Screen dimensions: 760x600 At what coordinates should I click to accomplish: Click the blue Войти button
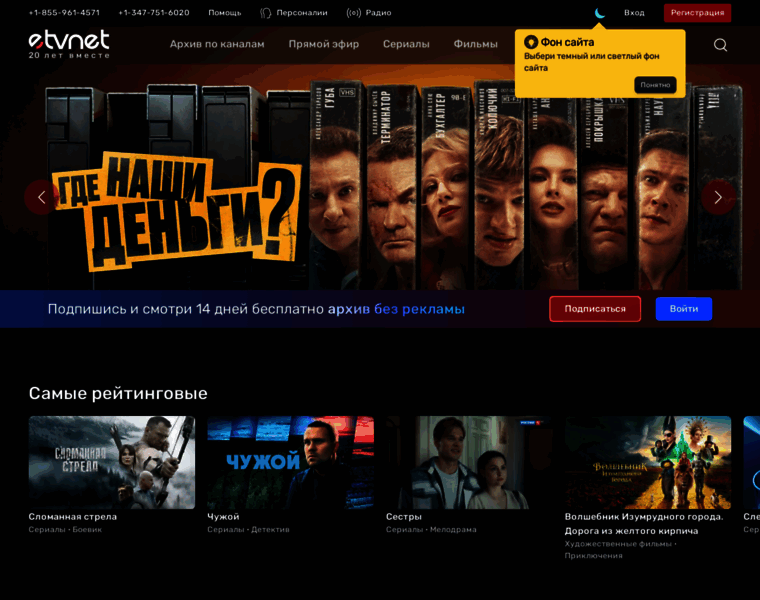[684, 309]
